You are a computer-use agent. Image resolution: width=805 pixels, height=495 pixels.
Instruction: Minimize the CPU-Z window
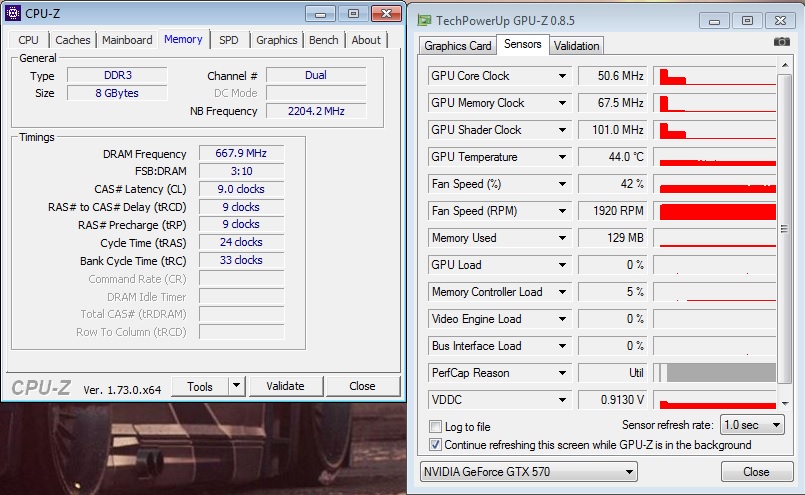pos(320,13)
